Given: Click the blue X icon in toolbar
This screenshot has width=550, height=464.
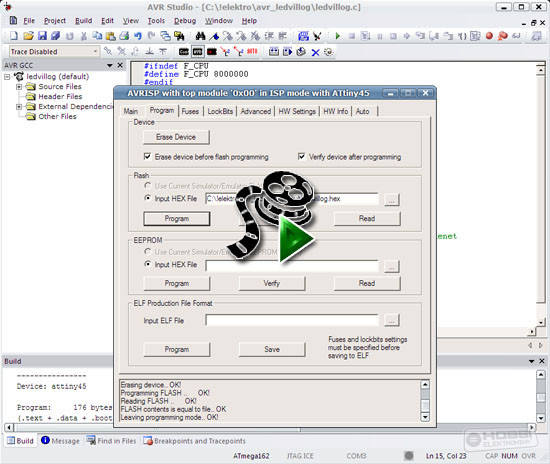Looking at the screenshot, I should coord(316,52).
